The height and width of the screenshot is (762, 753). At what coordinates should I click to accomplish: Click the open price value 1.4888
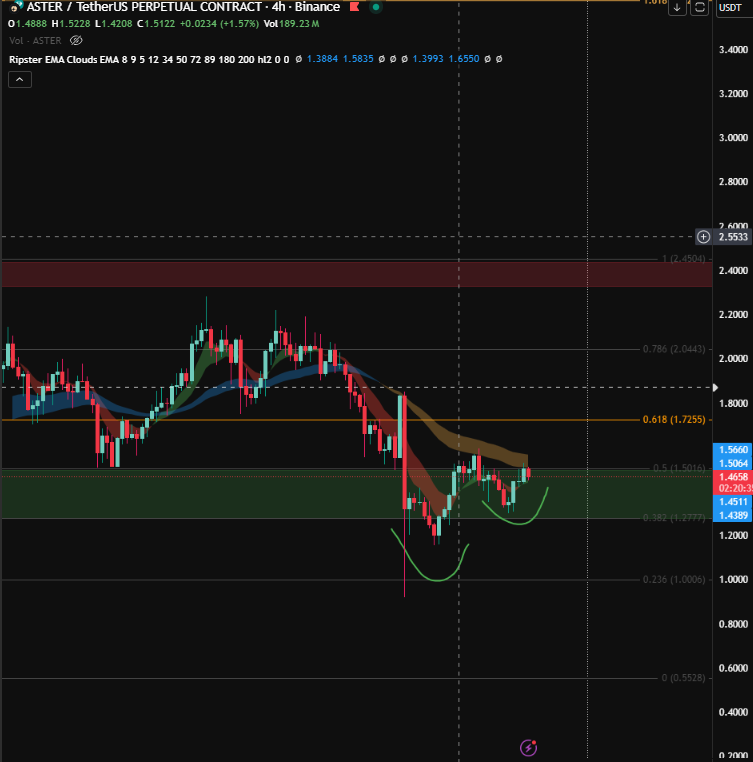tap(31, 23)
